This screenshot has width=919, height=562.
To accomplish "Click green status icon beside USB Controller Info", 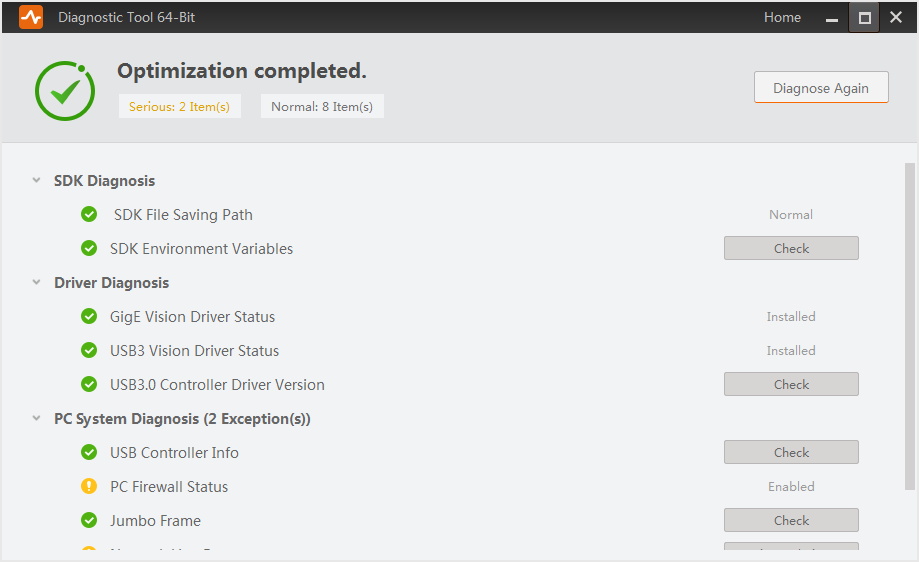I will 89,452.
